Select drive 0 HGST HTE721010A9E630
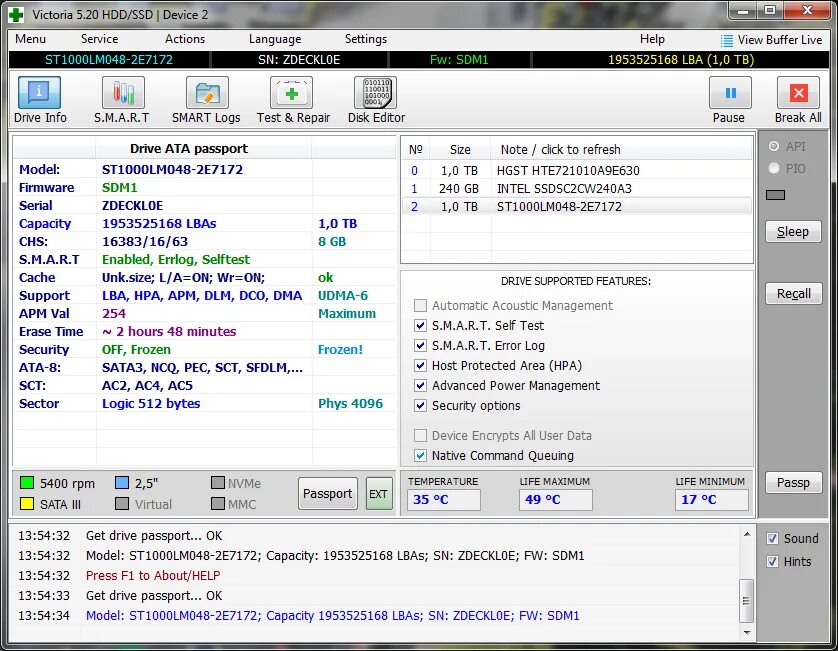This screenshot has width=838, height=651. (x=576, y=170)
